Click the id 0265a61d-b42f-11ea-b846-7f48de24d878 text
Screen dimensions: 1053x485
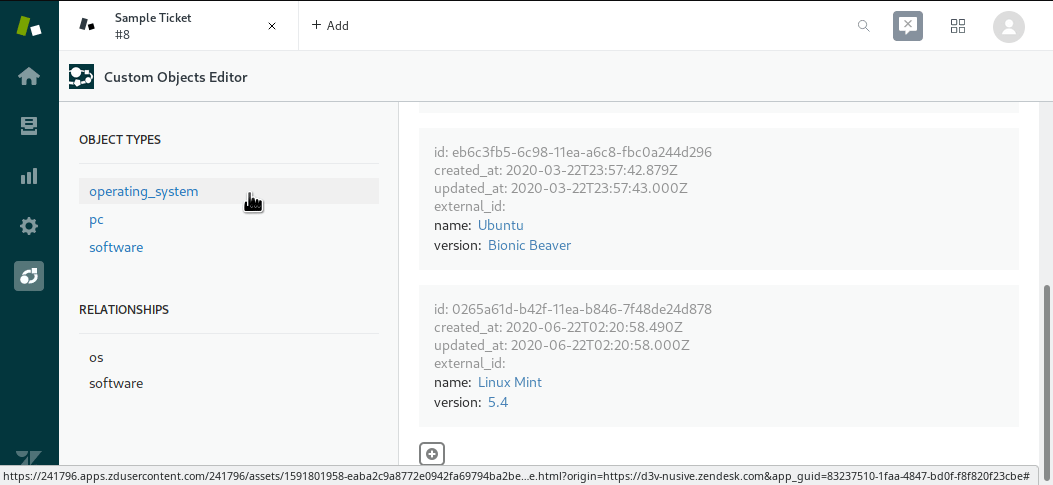(x=573, y=309)
